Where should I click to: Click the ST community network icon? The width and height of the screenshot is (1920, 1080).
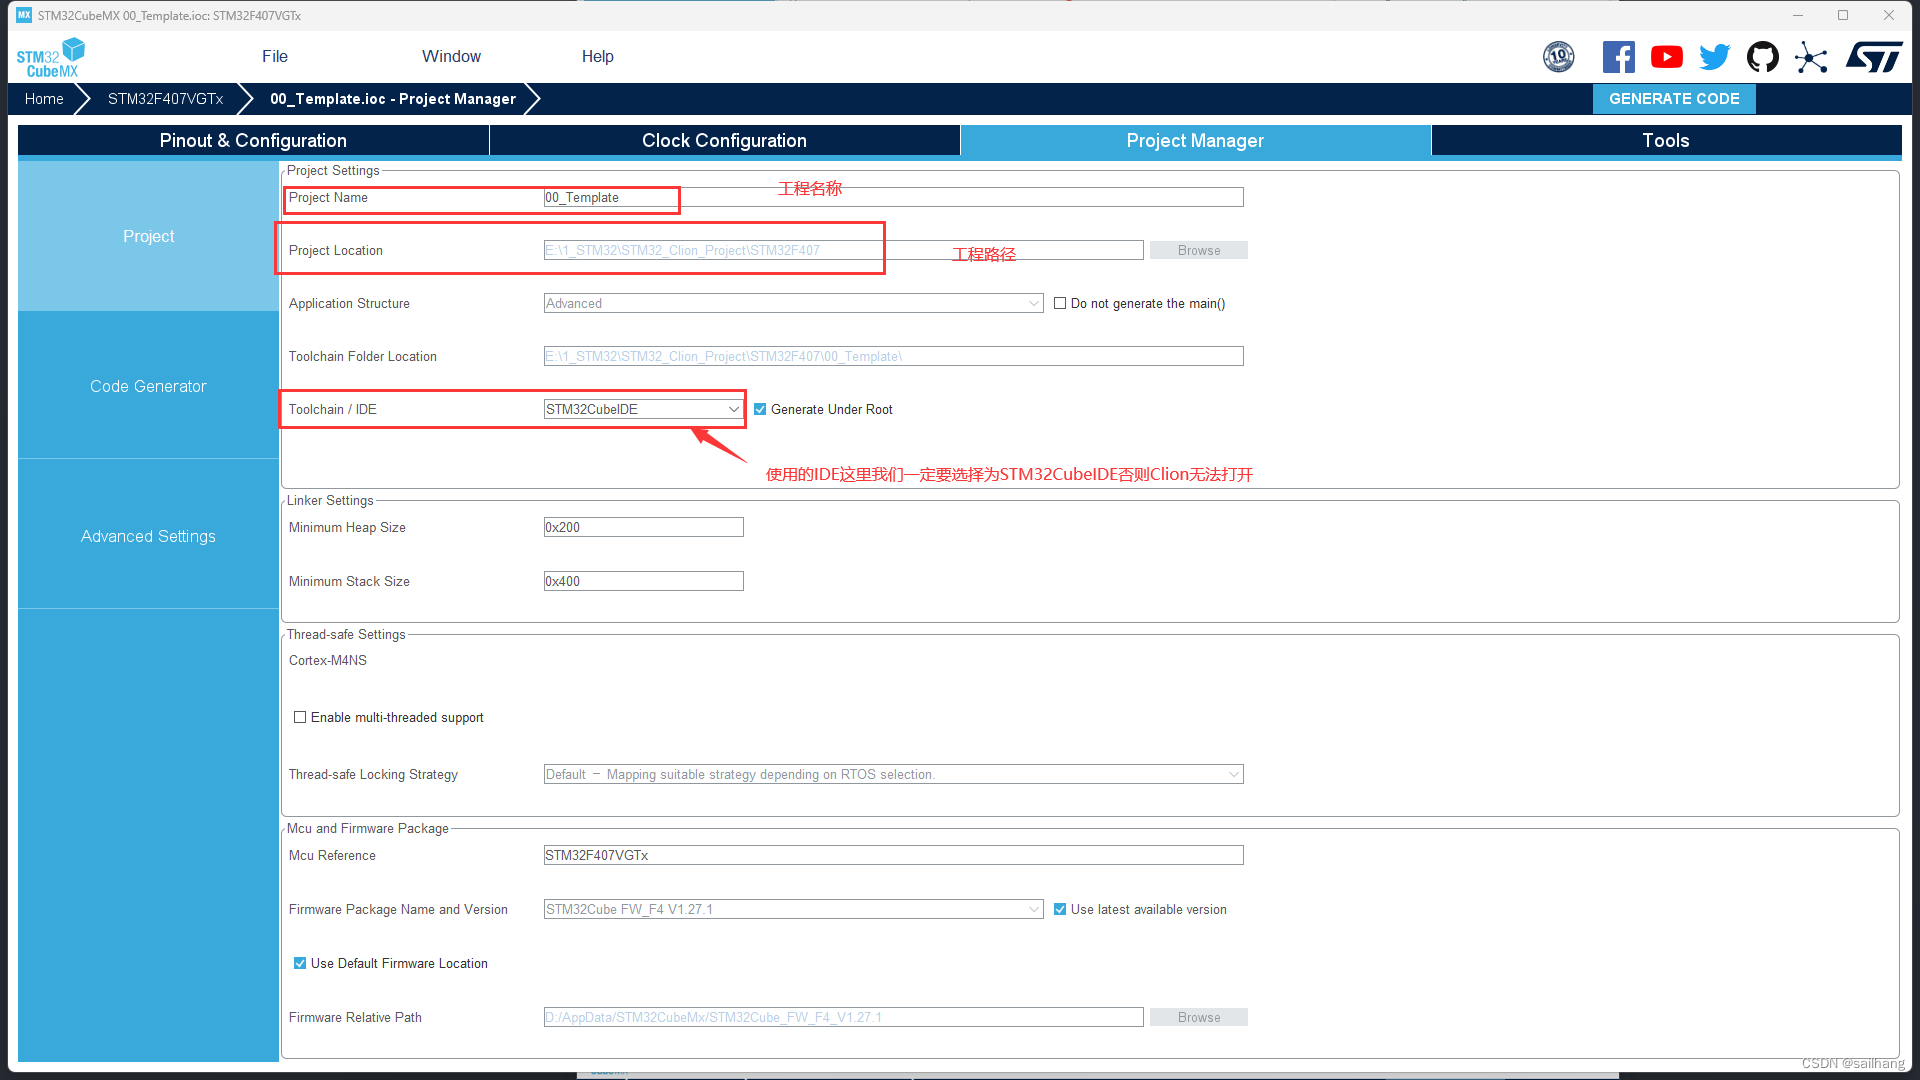point(1811,57)
